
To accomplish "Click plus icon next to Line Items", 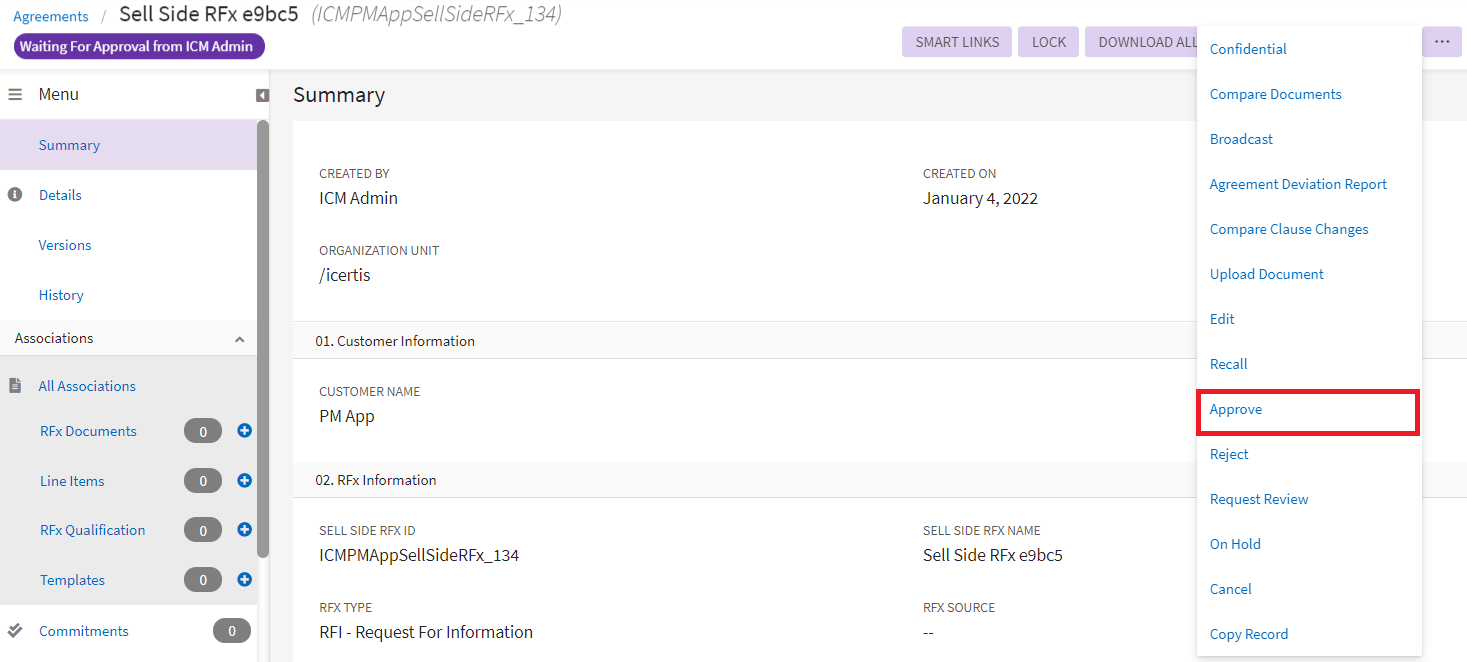I will [244, 481].
